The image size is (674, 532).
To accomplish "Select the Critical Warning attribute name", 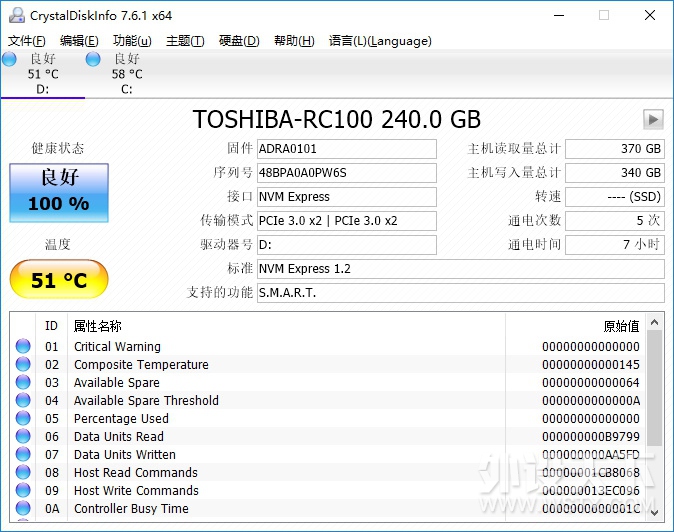I will pos(117,346).
